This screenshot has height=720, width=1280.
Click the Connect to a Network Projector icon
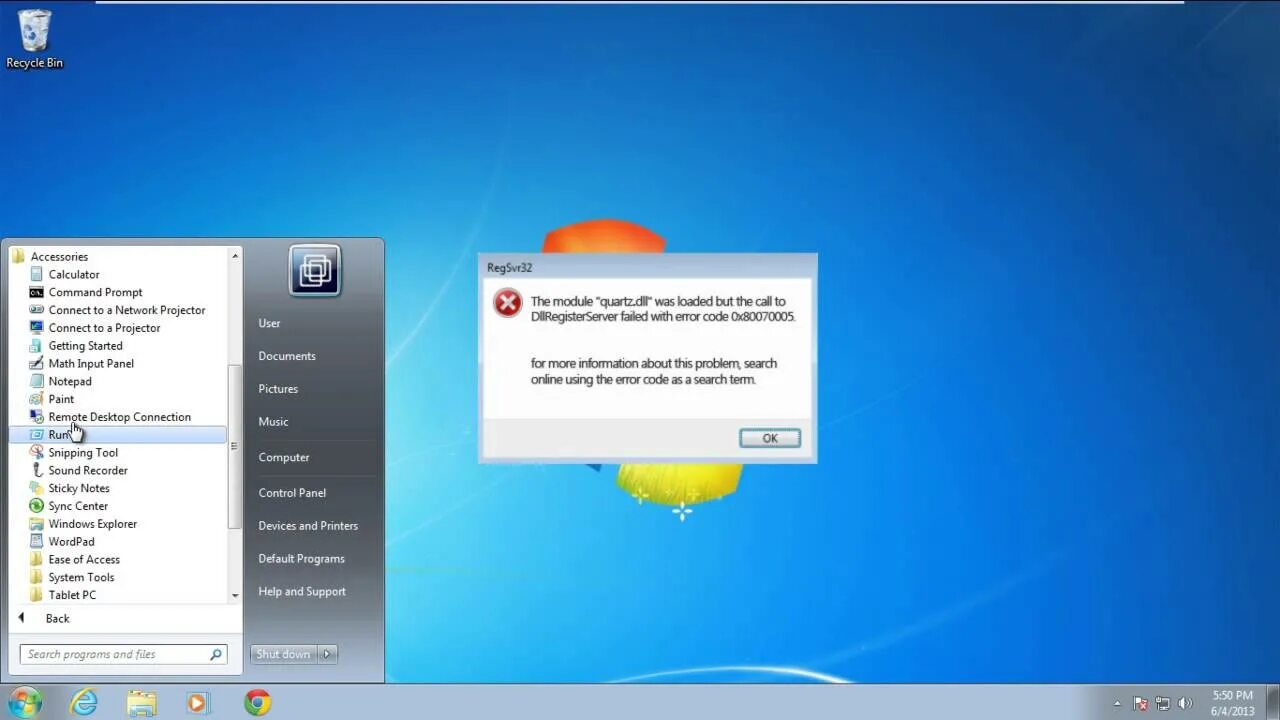(x=37, y=310)
